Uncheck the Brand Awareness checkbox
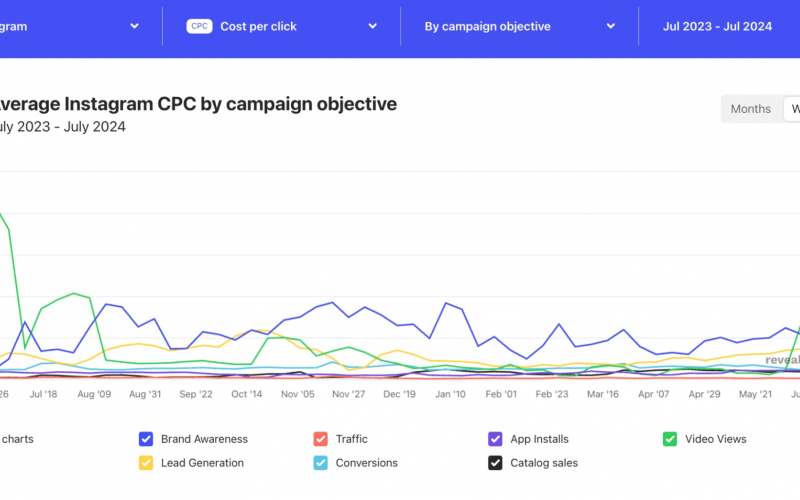 pyautogui.click(x=146, y=439)
